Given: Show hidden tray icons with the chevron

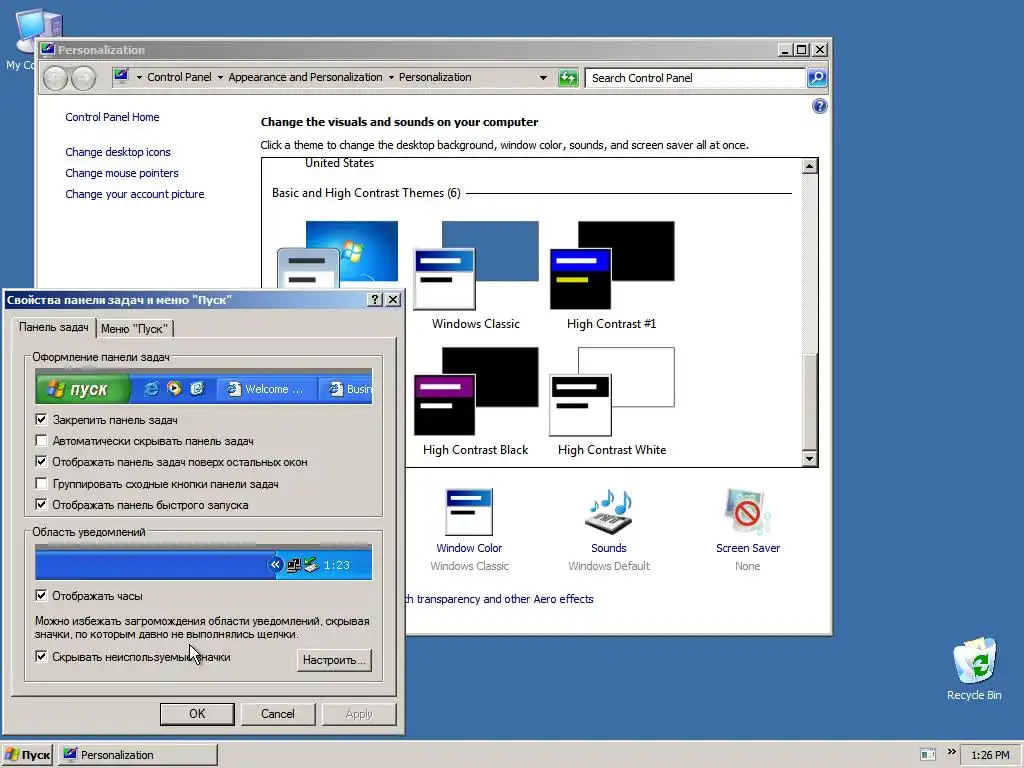Looking at the screenshot, I should click(x=952, y=752).
